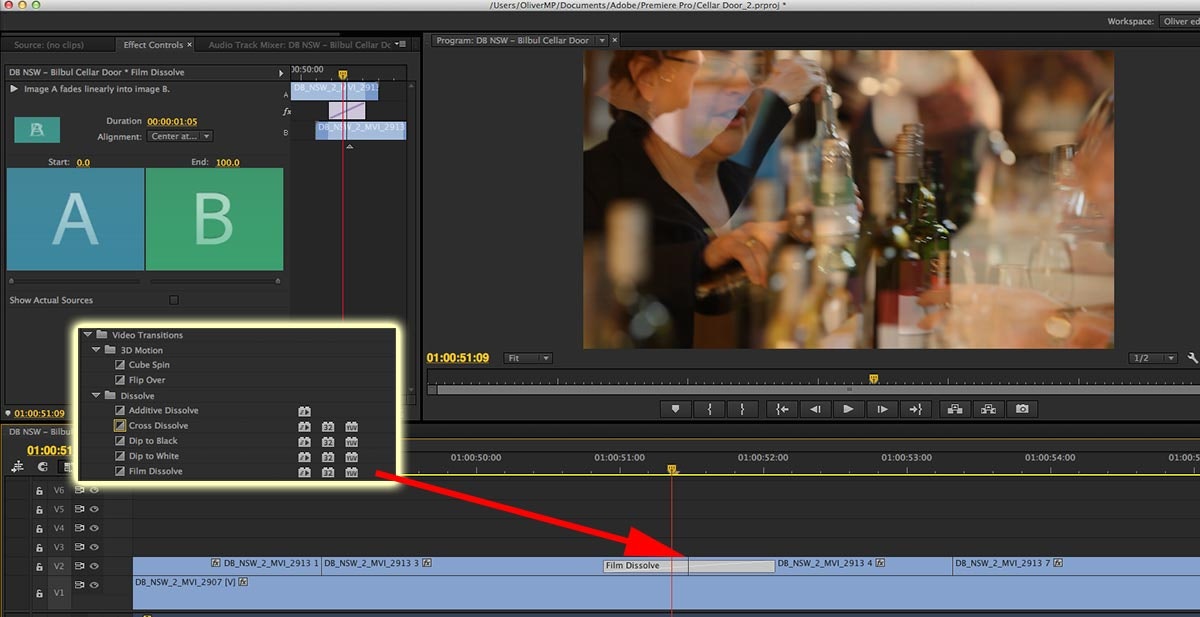Add a marker in the Program monitor
Viewport: 1200px width, 617px height.
point(675,409)
